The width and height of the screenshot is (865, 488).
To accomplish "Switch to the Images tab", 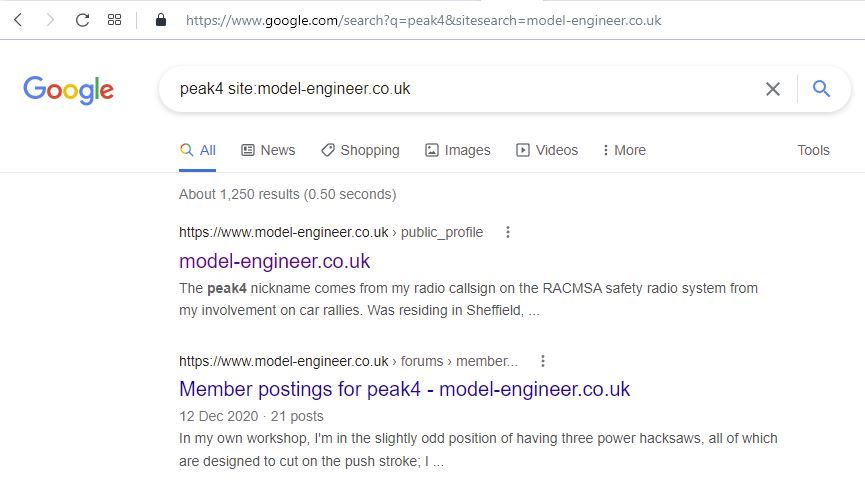I will point(458,150).
